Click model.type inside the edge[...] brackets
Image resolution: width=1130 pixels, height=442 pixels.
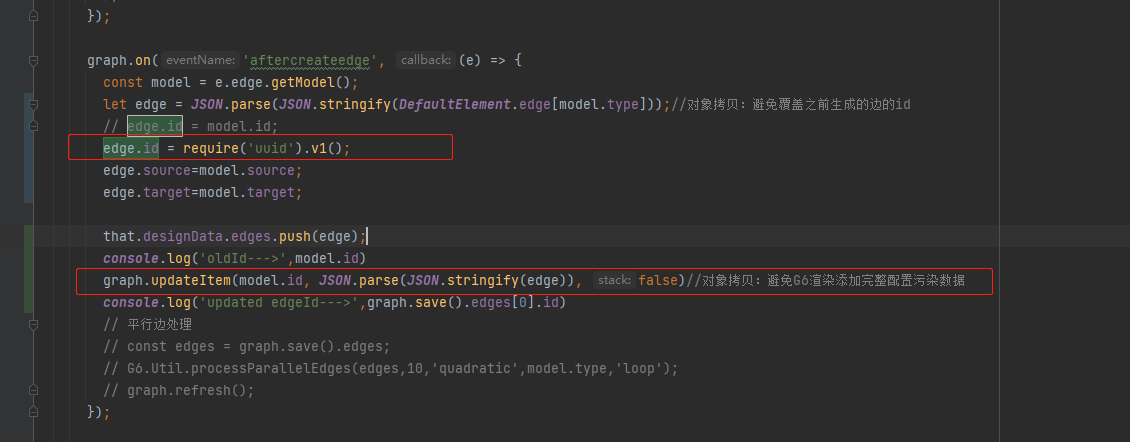[599, 105]
